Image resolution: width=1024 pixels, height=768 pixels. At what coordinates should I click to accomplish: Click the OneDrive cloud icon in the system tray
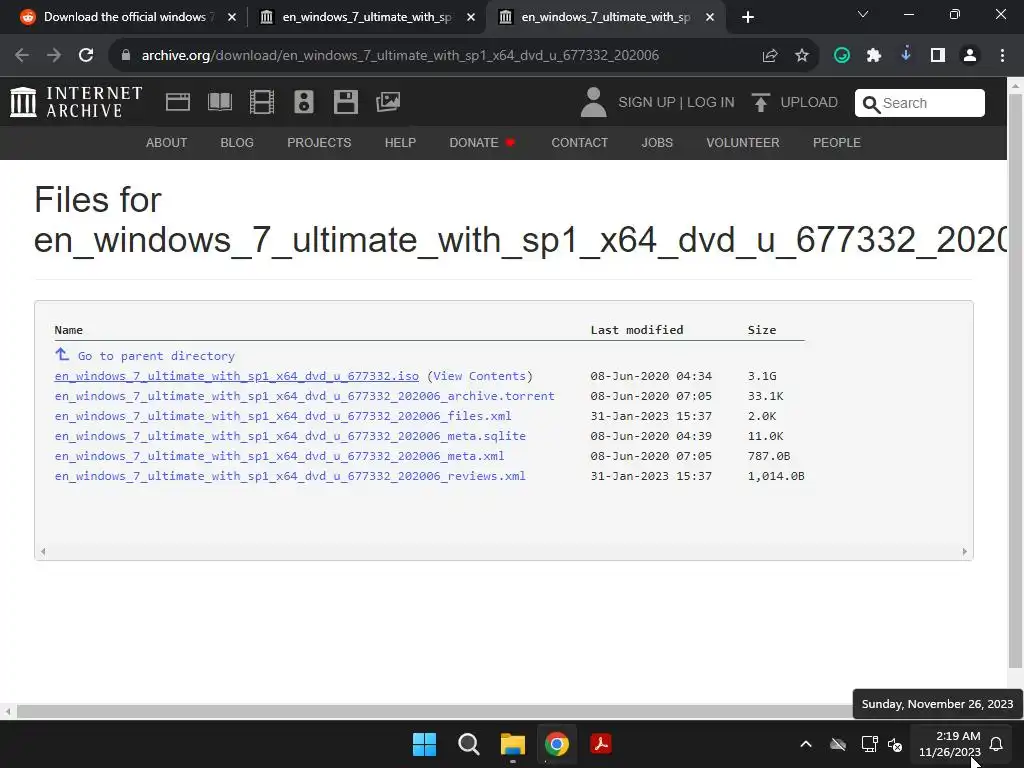(x=838, y=744)
